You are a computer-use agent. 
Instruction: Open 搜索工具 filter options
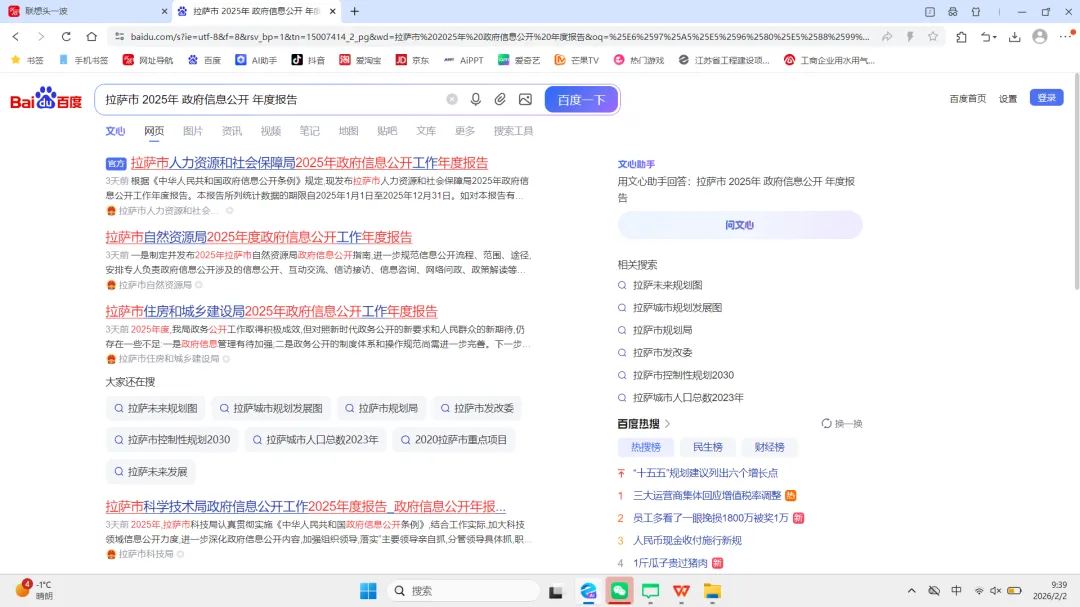point(513,131)
